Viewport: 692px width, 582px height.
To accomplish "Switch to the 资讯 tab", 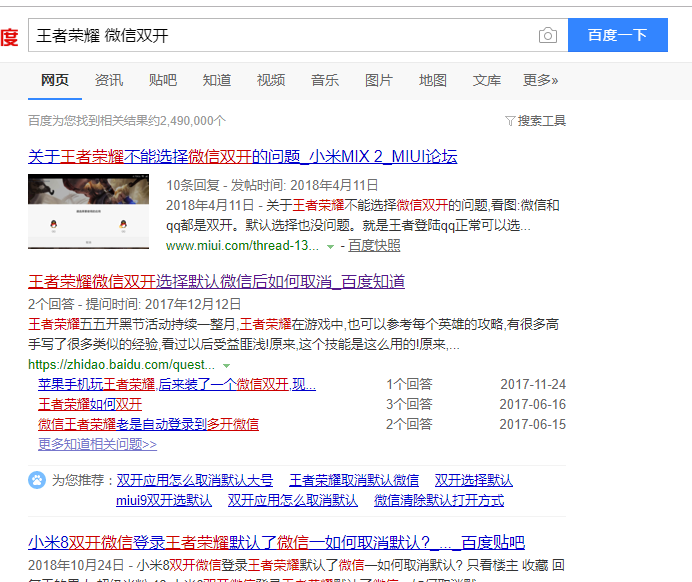I will click(109, 80).
